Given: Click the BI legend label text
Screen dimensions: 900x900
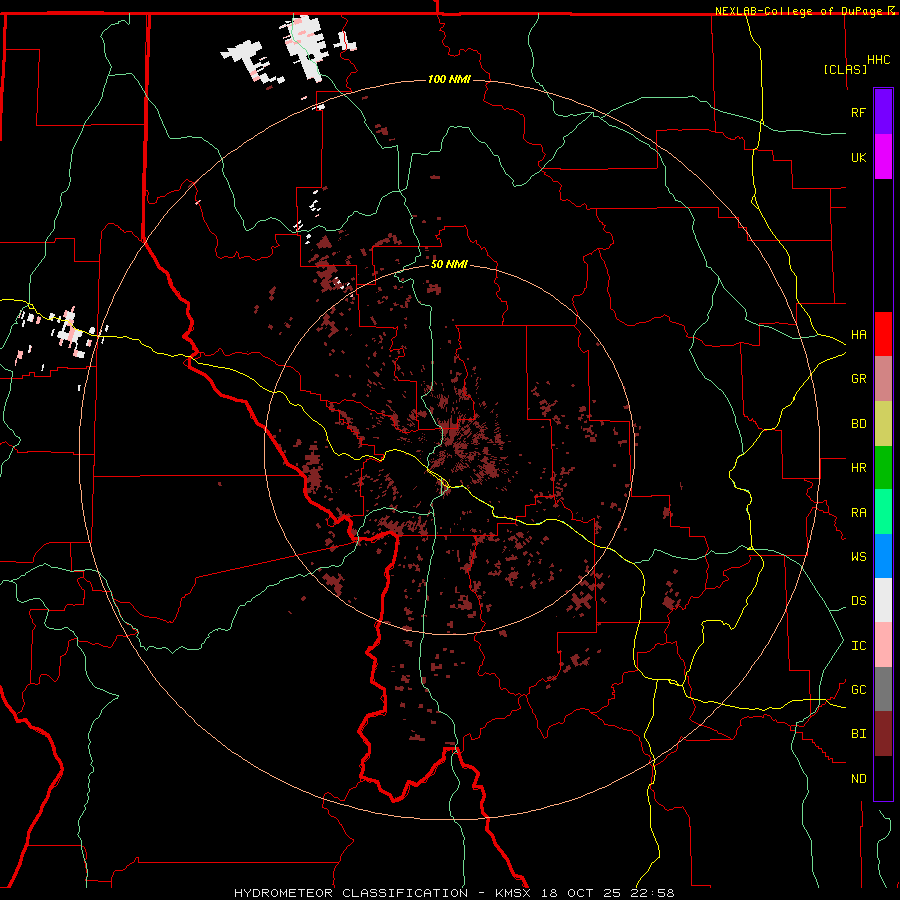Looking at the screenshot, I should click(858, 734).
